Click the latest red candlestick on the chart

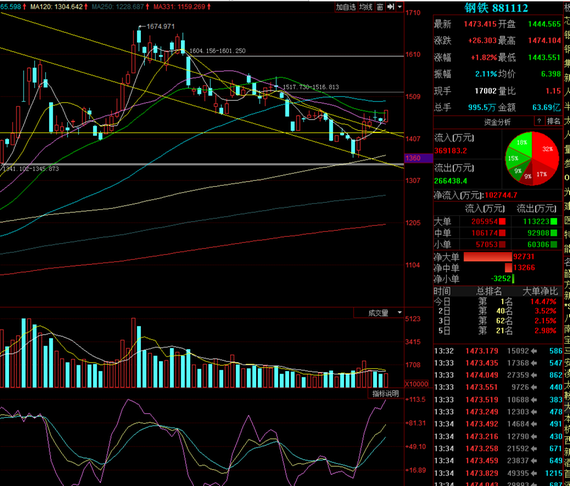(x=386, y=116)
